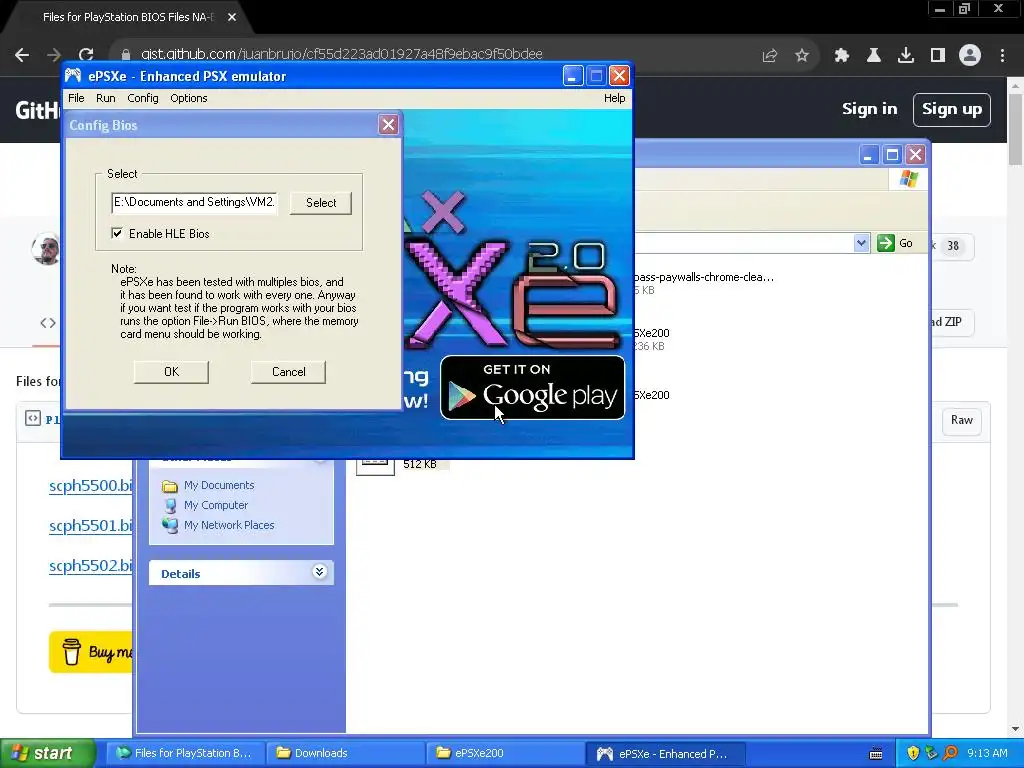Open ePSXe Run menu

106,98
